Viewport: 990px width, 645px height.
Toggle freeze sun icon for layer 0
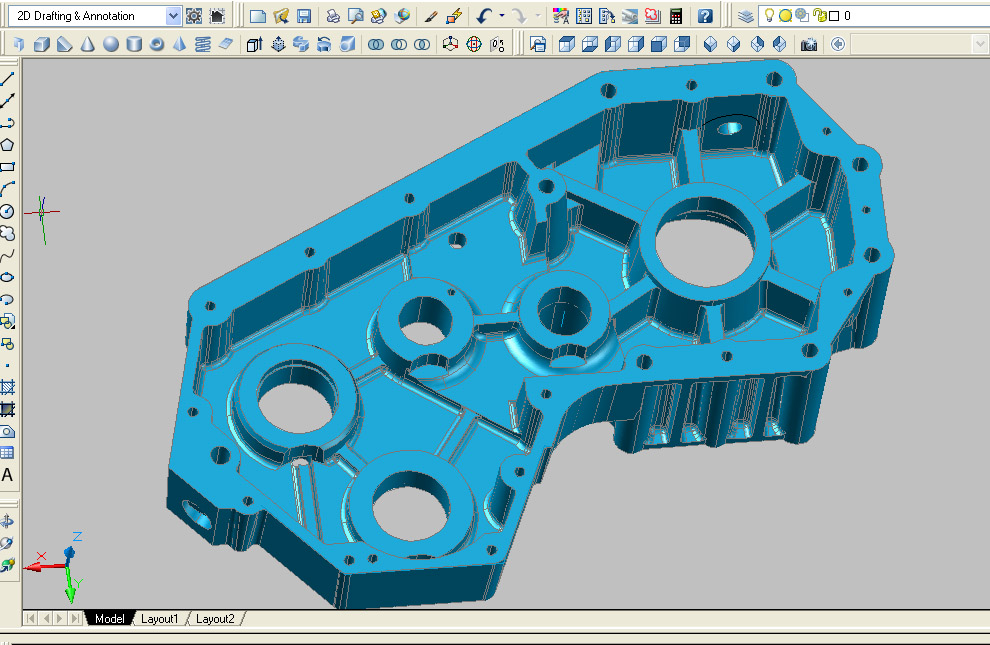point(785,16)
